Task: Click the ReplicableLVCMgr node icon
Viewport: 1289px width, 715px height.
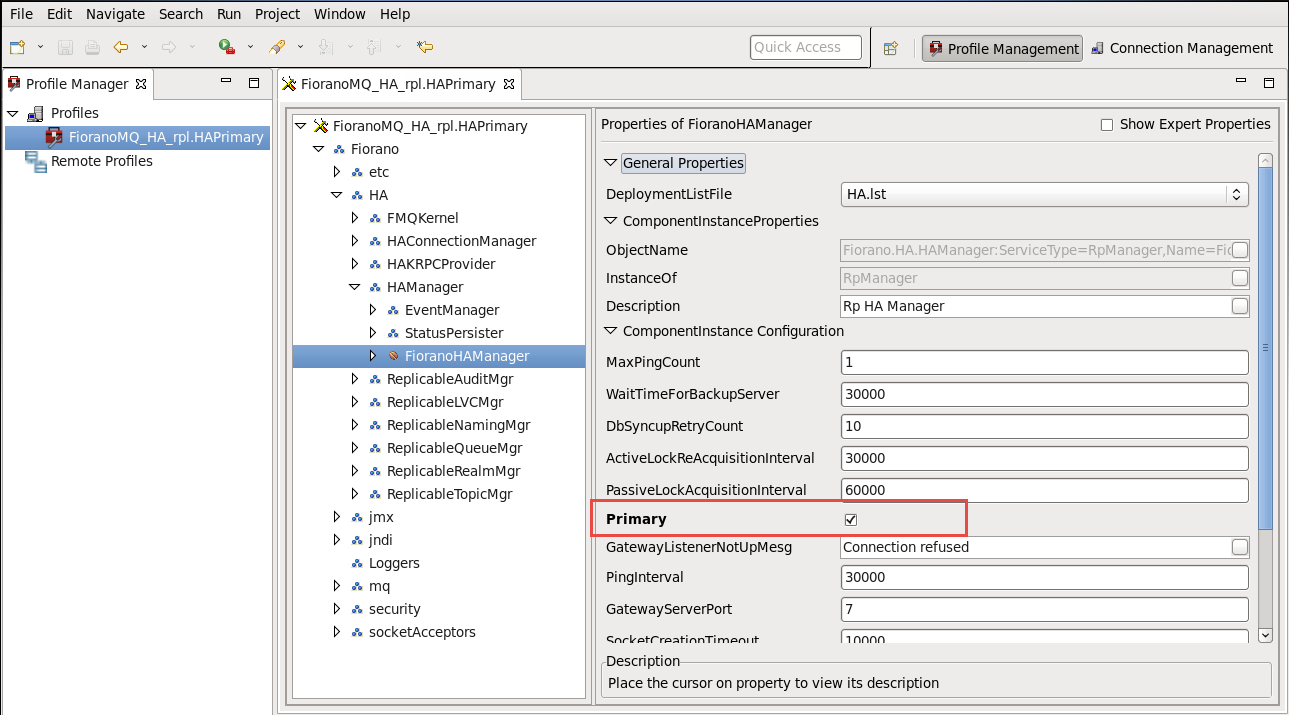Action: tap(376, 402)
